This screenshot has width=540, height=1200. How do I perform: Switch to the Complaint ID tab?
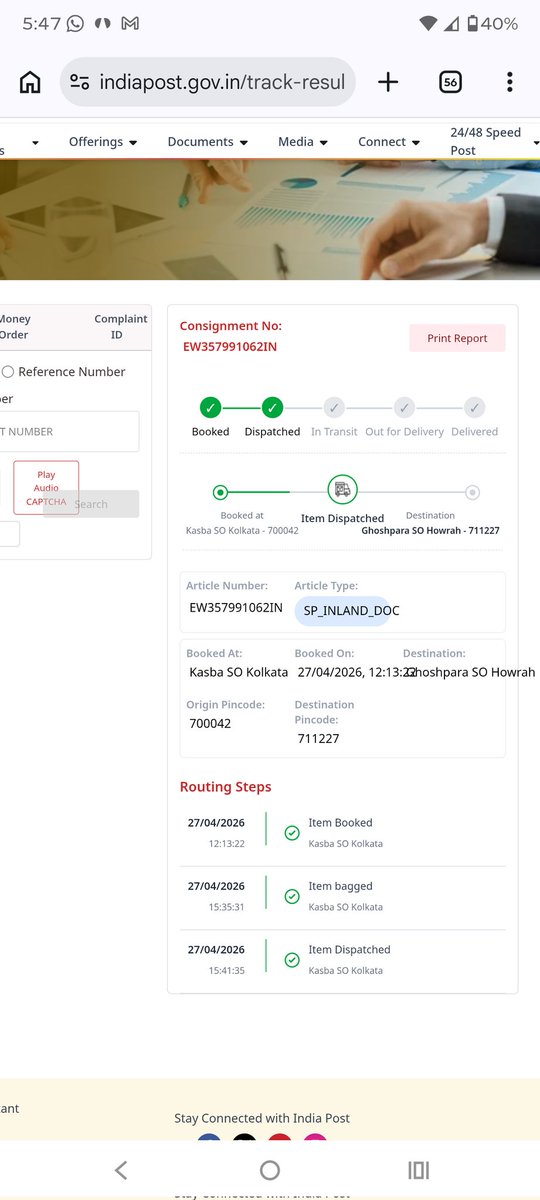click(x=121, y=326)
